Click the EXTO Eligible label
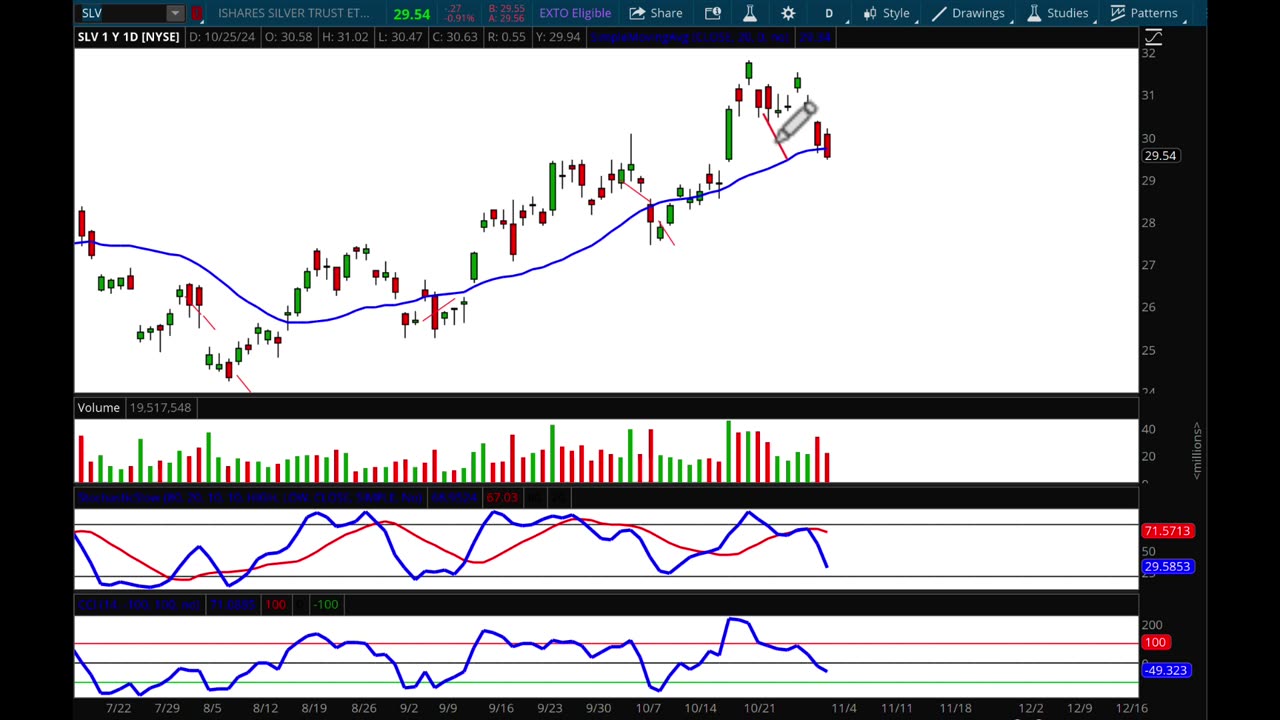Viewport: 1280px width, 720px height. click(x=575, y=13)
